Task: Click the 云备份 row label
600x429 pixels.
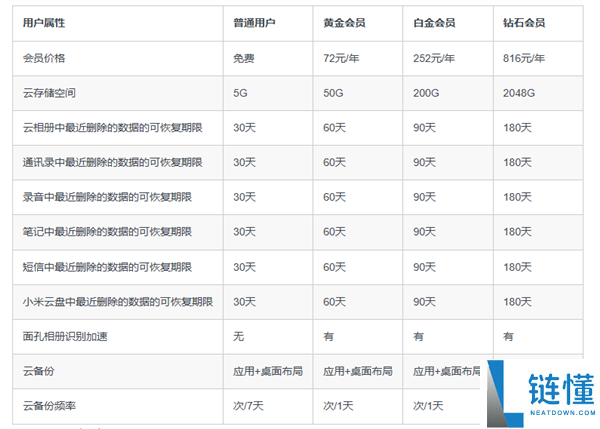Action: (x=38, y=371)
